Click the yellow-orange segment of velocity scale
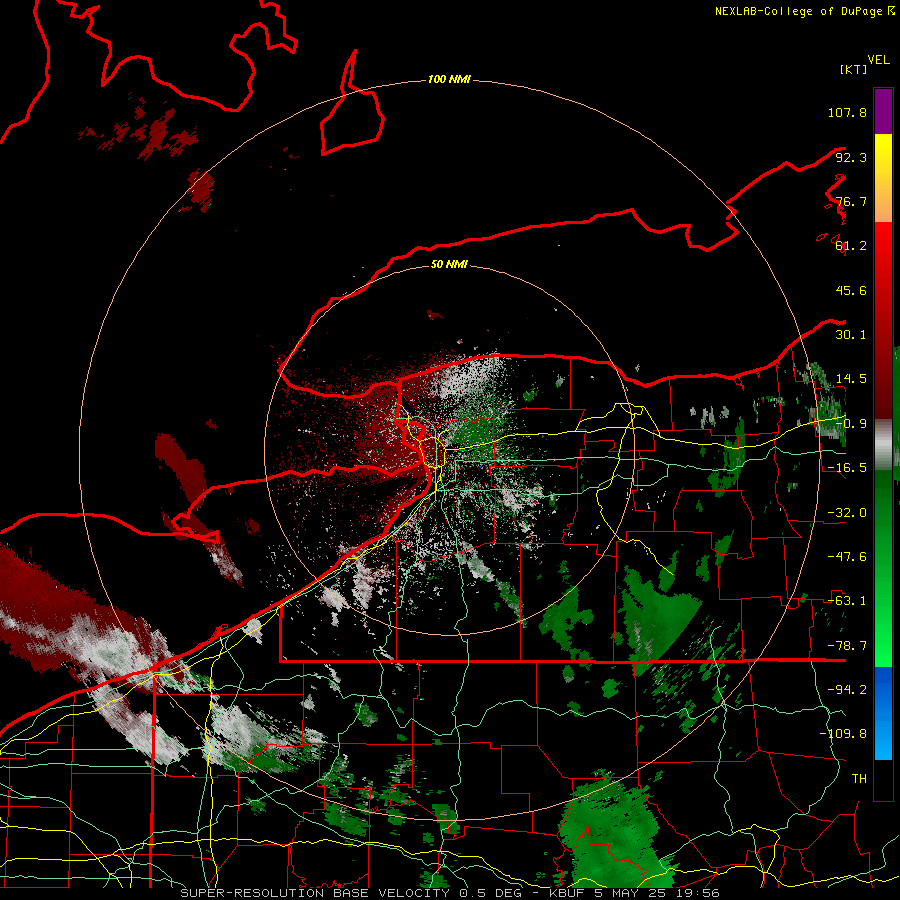900x900 pixels. 883,178
